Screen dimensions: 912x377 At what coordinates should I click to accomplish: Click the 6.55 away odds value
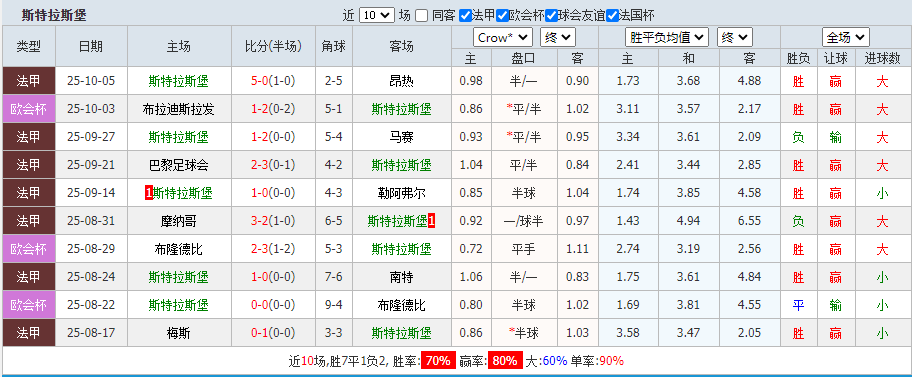[749, 221]
